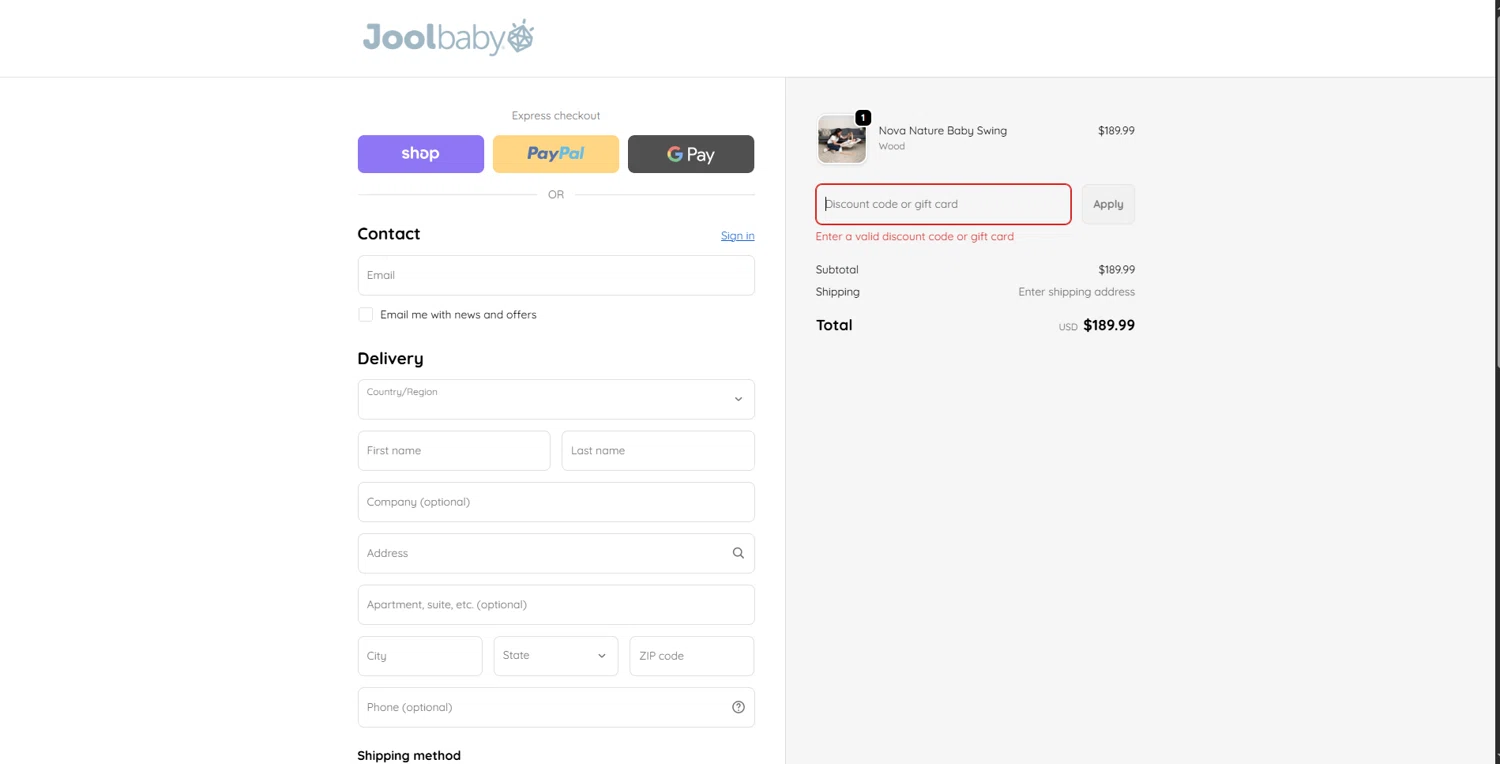This screenshot has width=1500, height=764.
Task: Click the Joolbaby logo
Action: 448,37
